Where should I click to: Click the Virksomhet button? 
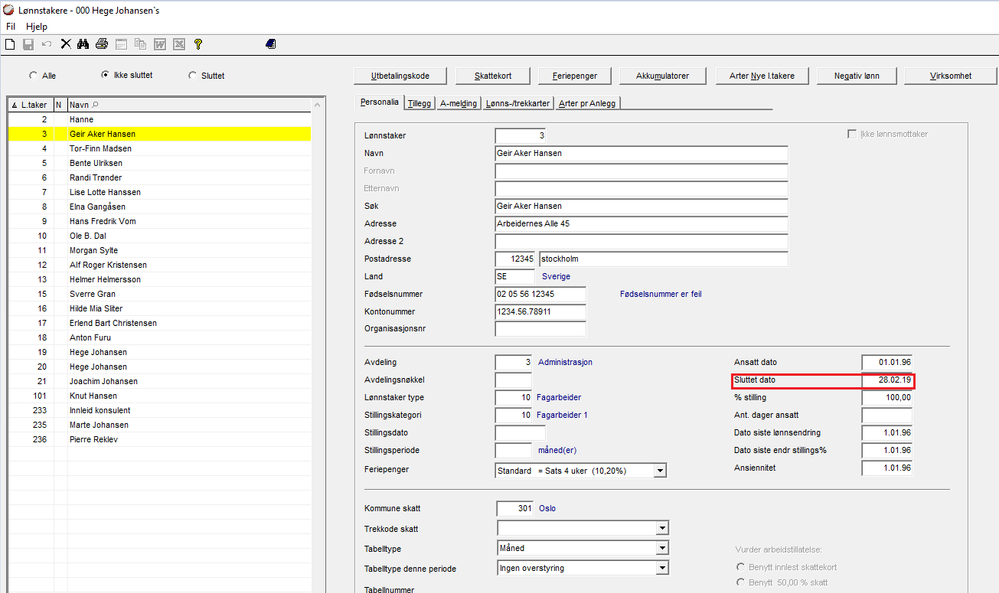click(x=951, y=76)
